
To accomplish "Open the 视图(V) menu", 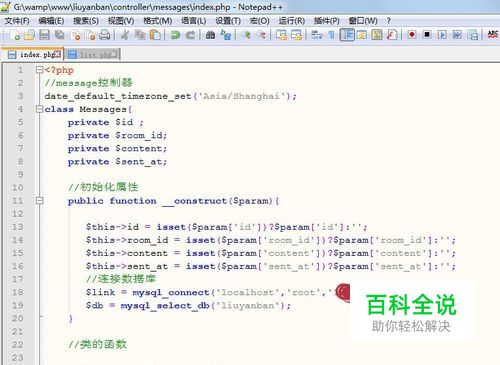I will (x=121, y=21).
